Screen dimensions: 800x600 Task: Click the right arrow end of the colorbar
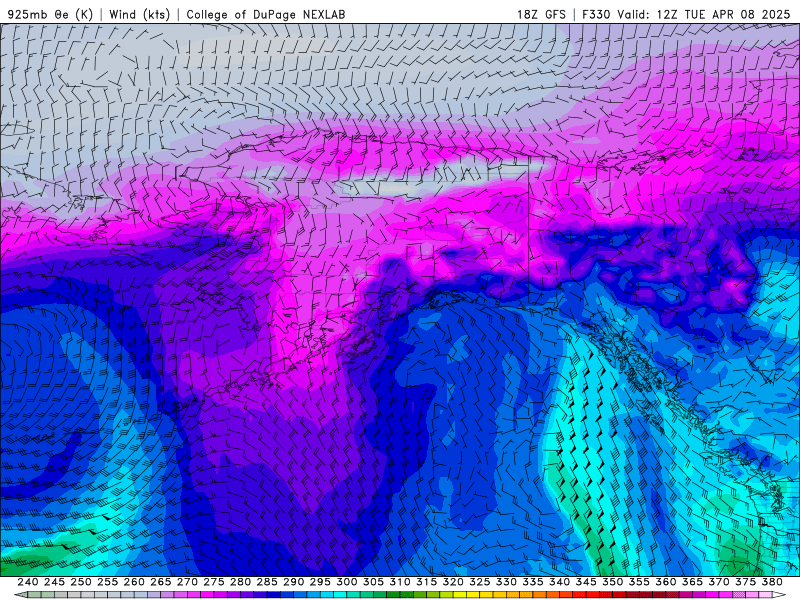pos(780,595)
